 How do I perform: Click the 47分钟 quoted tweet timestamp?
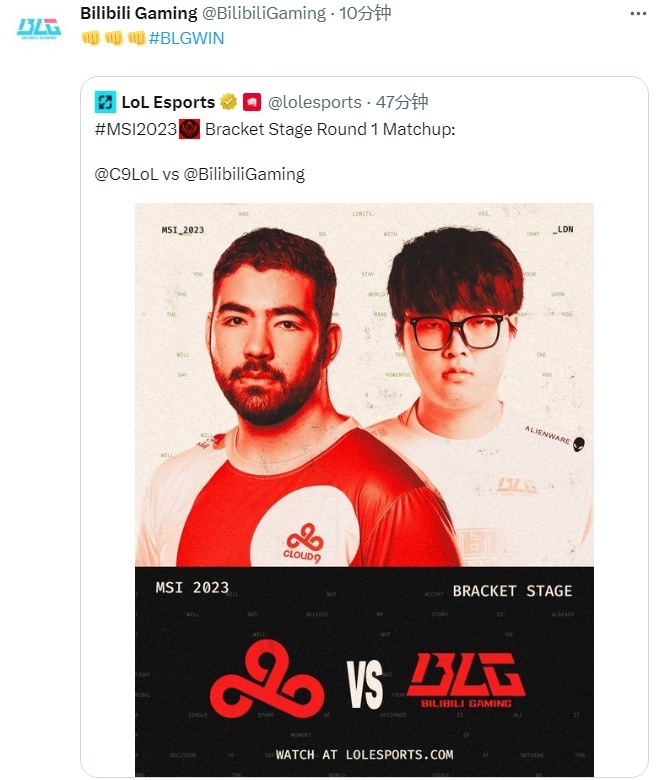pyautogui.click(x=402, y=102)
